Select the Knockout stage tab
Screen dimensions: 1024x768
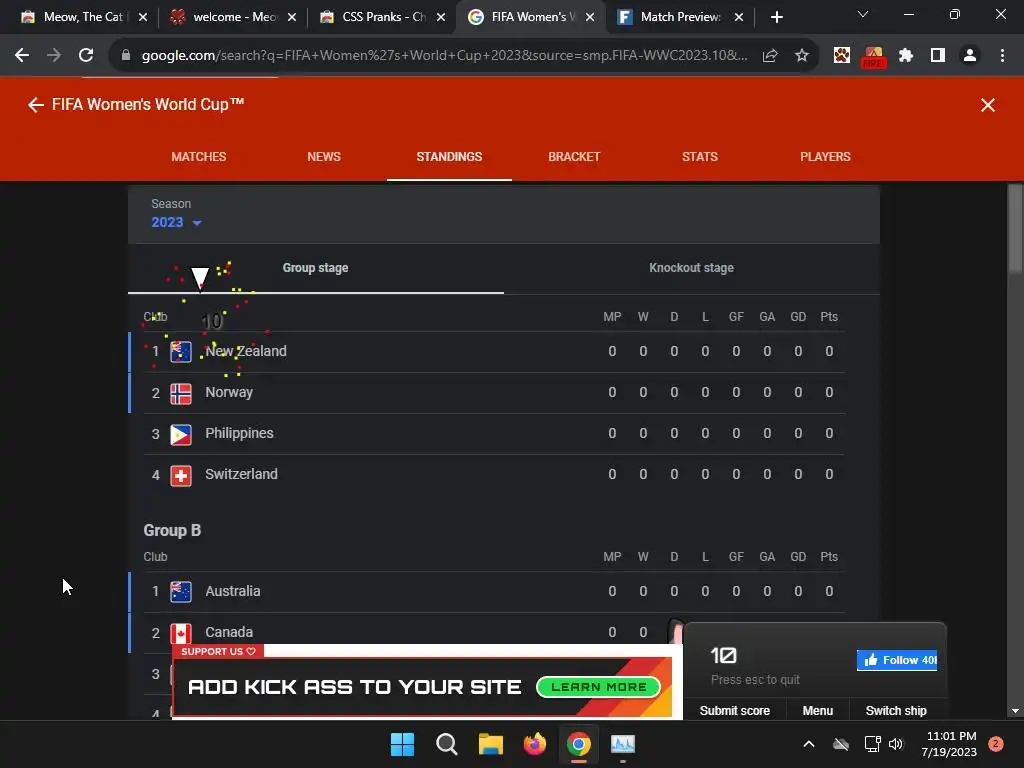click(x=691, y=268)
